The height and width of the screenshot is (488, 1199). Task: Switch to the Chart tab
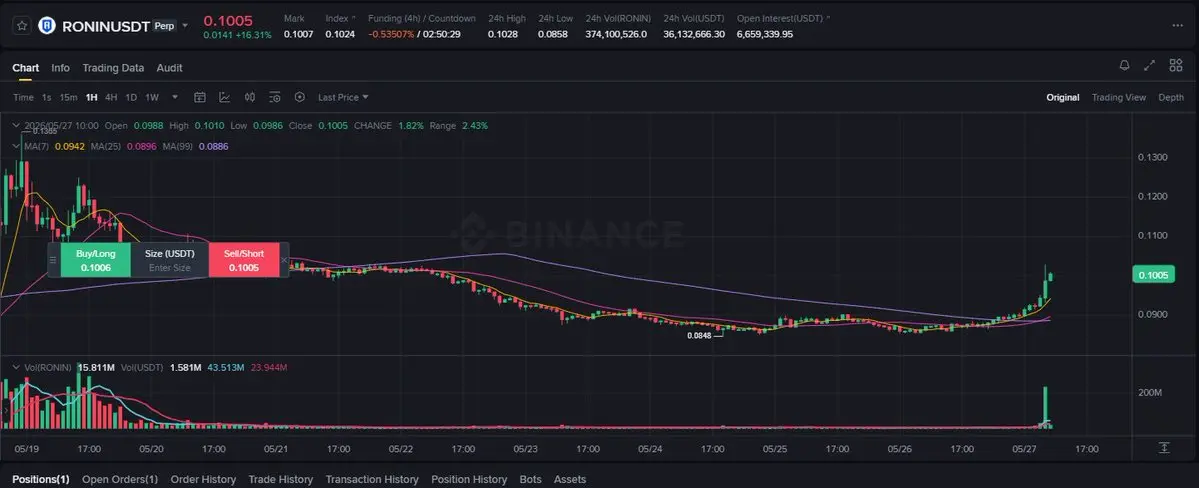25,67
